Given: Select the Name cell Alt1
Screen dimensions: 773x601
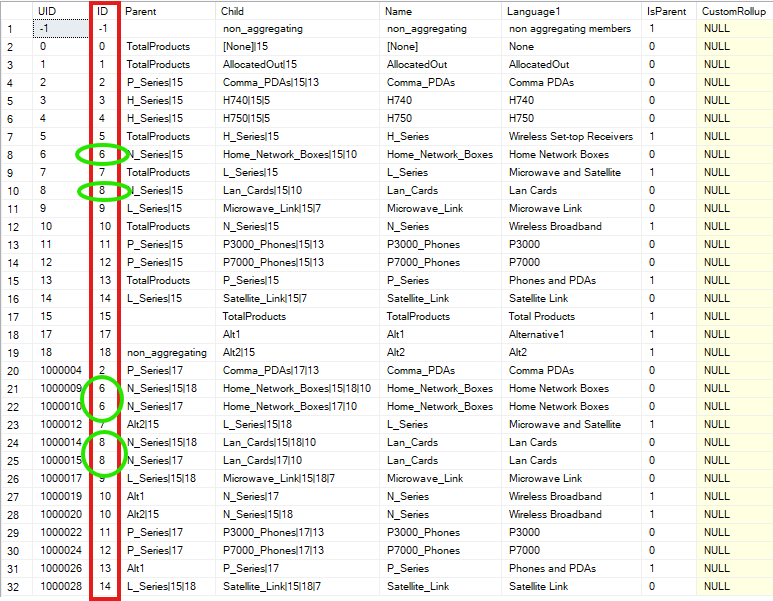Looking at the screenshot, I should [x=440, y=334].
